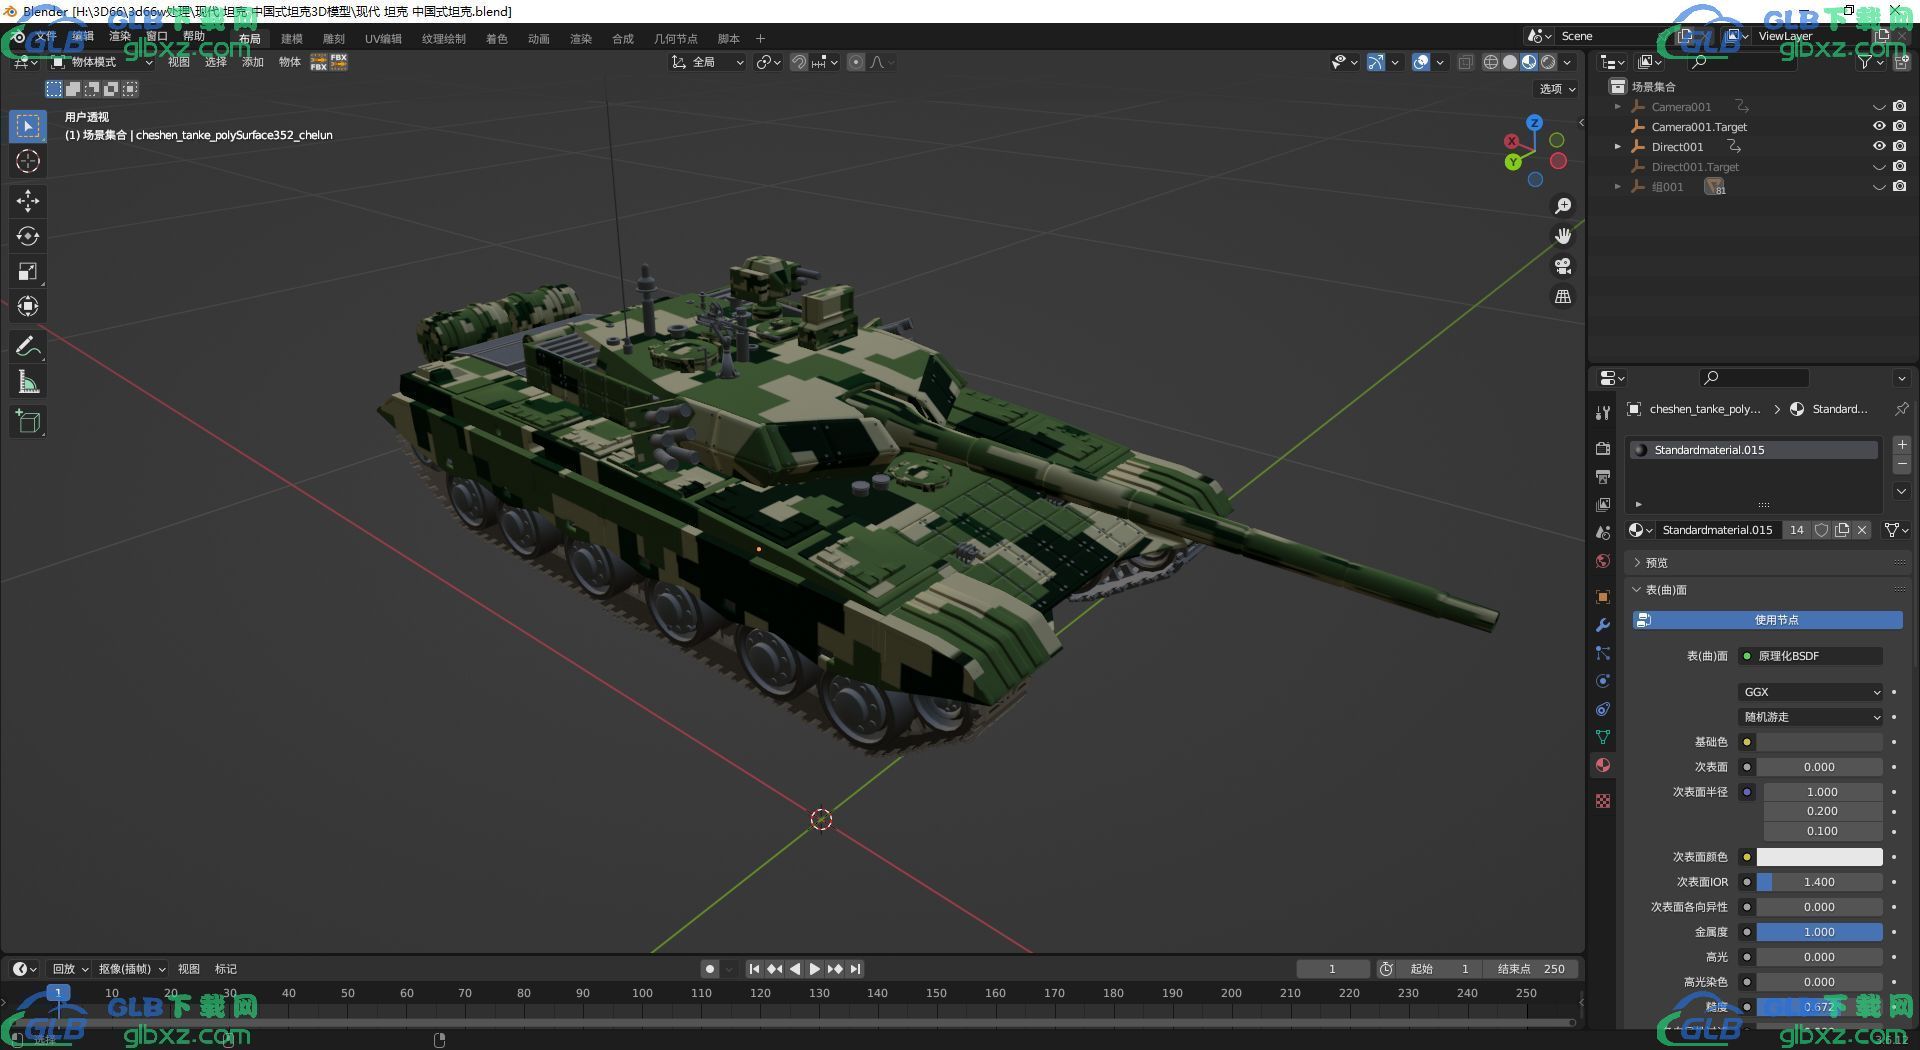
Task: Switch to the UV编辑 workspace tab
Action: [383, 39]
